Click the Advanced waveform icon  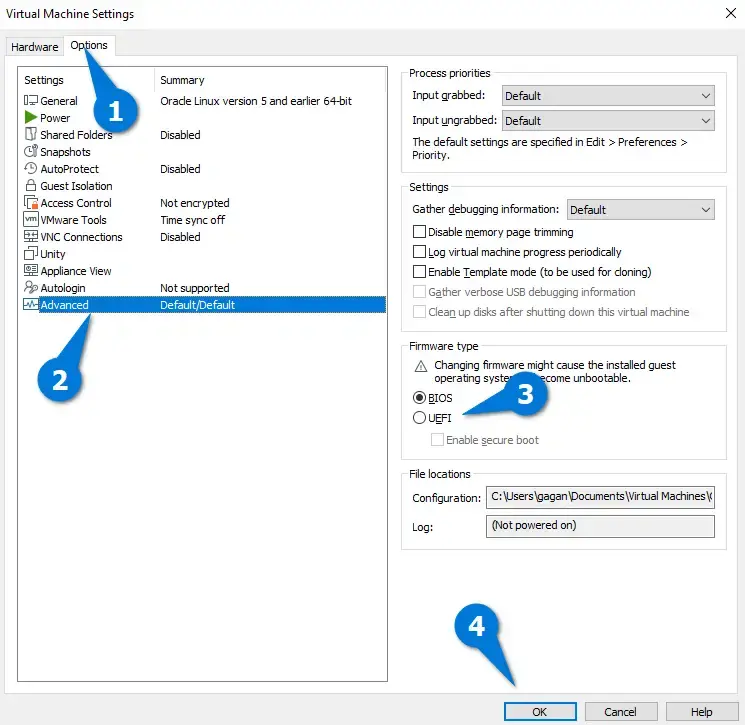point(31,304)
